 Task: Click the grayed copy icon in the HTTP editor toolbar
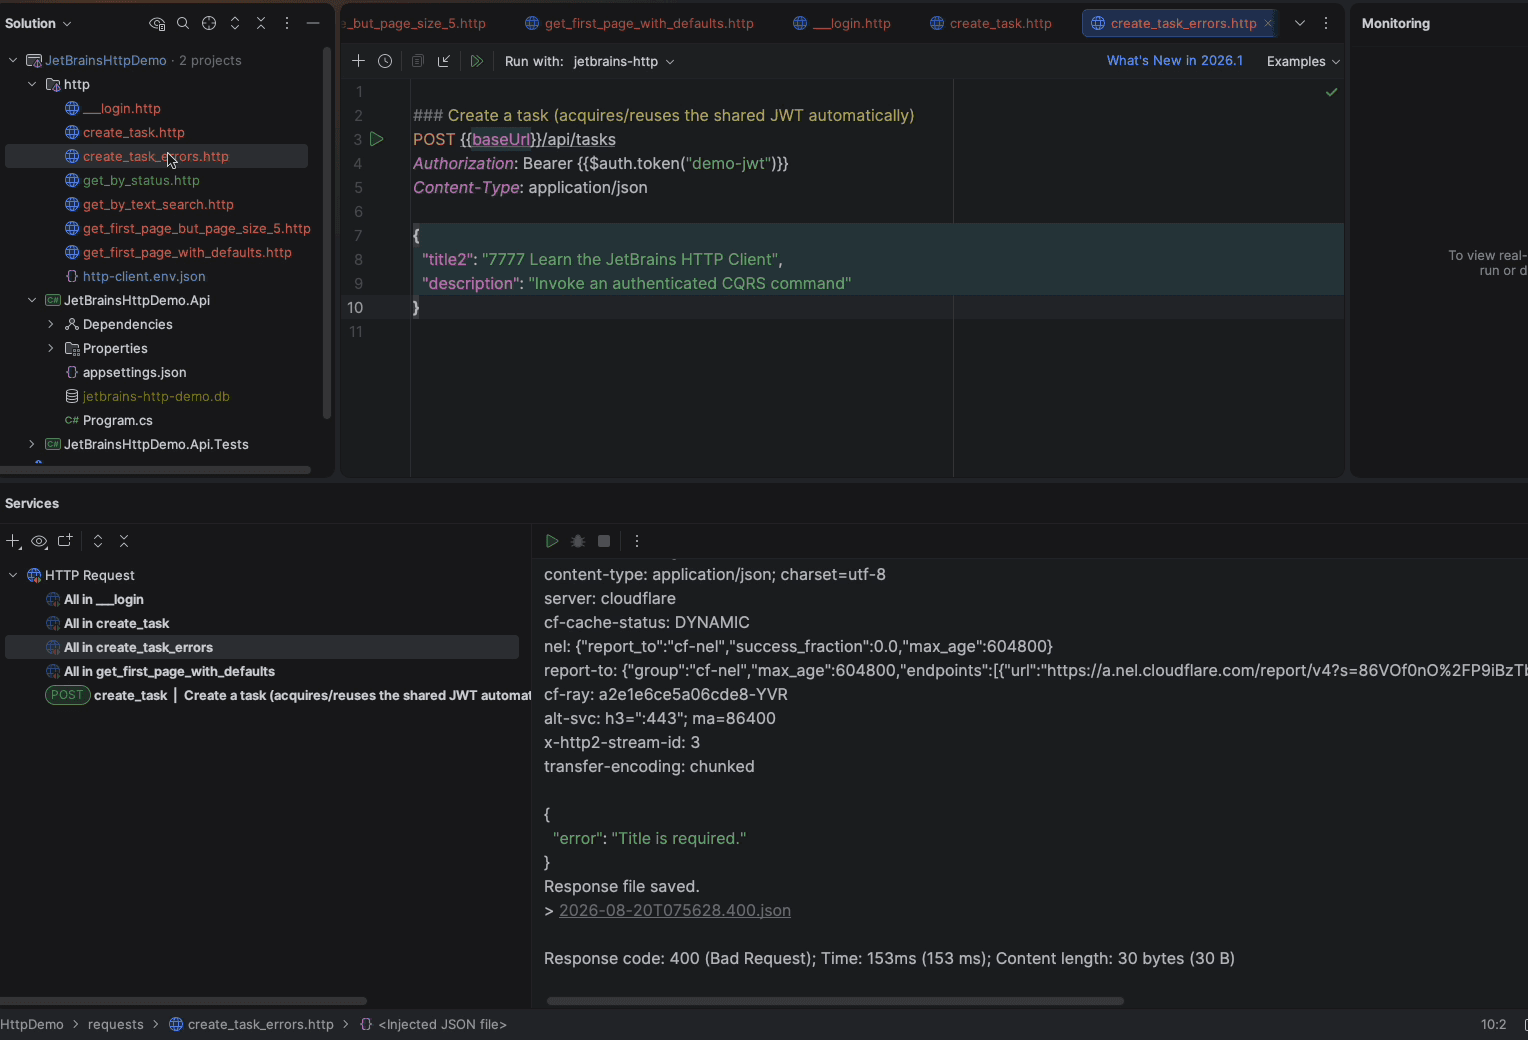(418, 61)
